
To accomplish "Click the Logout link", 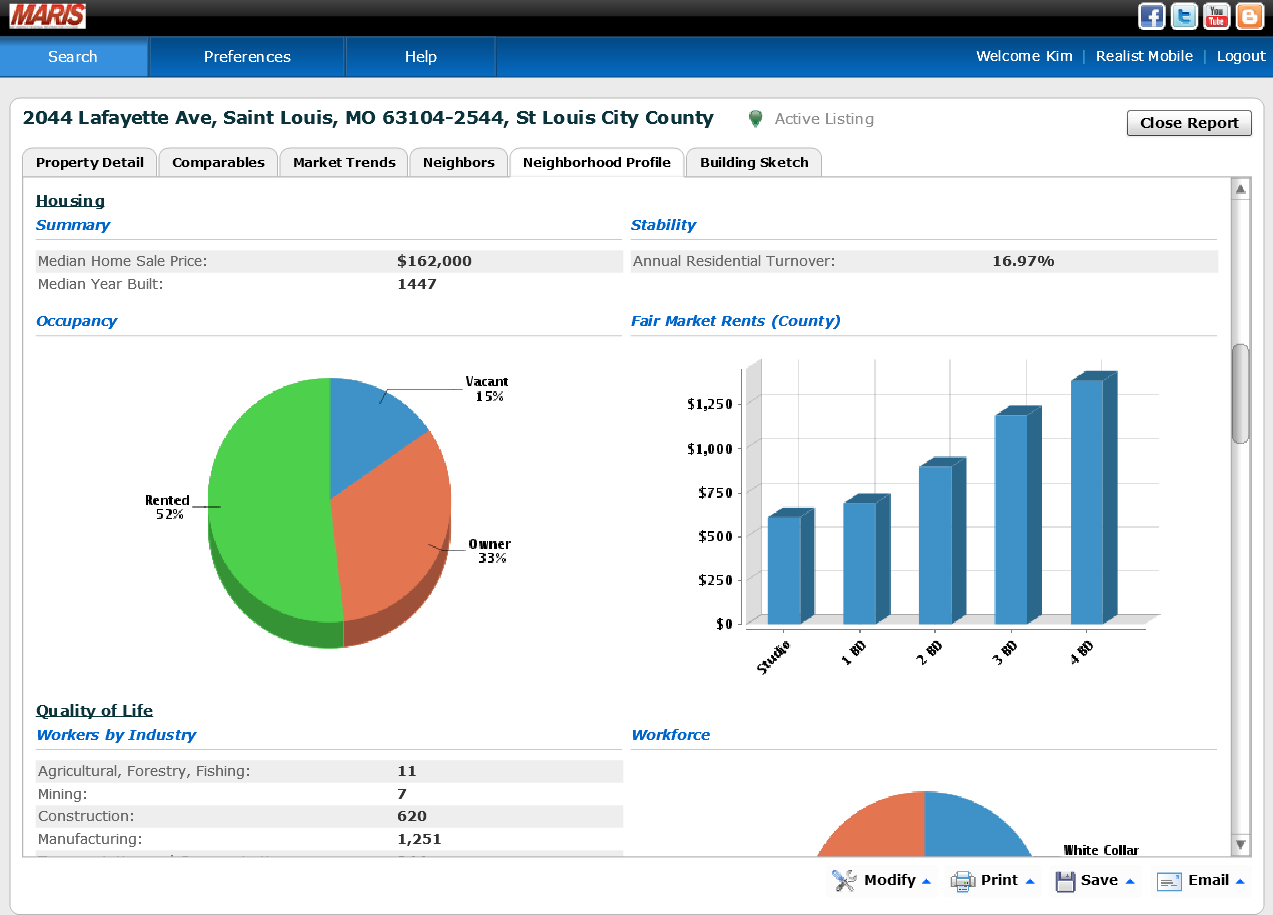I will coord(1241,56).
